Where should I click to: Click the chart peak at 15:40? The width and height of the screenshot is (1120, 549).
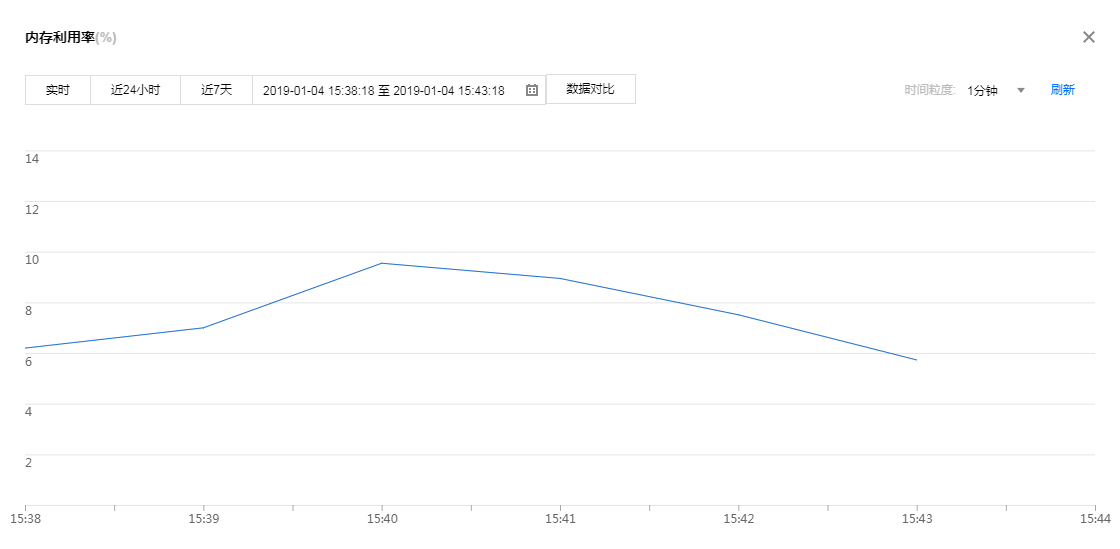pos(381,263)
